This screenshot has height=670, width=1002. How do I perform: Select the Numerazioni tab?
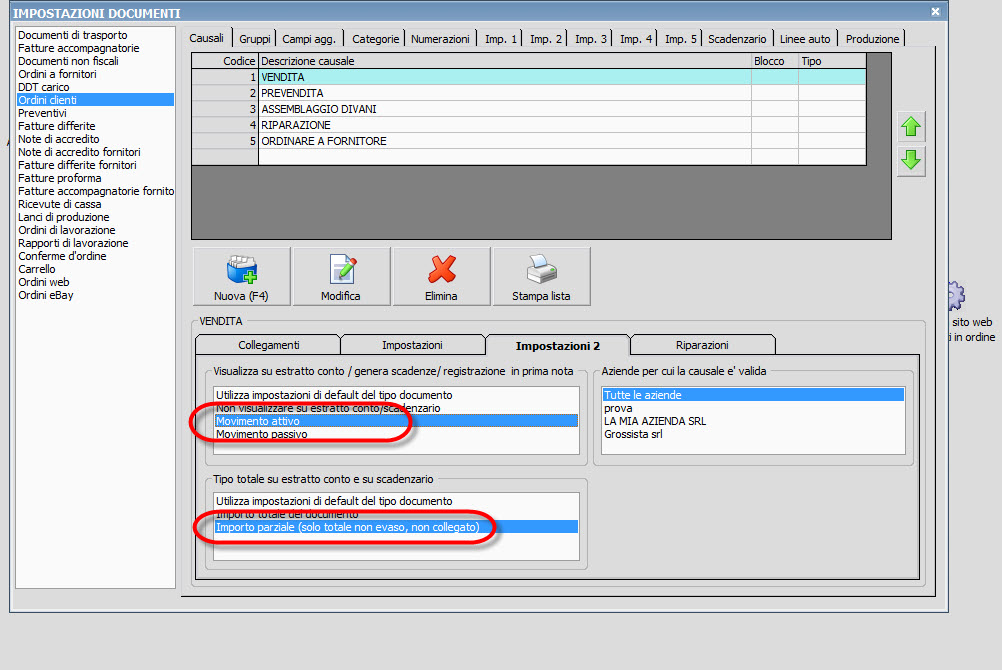(x=440, y=39)
